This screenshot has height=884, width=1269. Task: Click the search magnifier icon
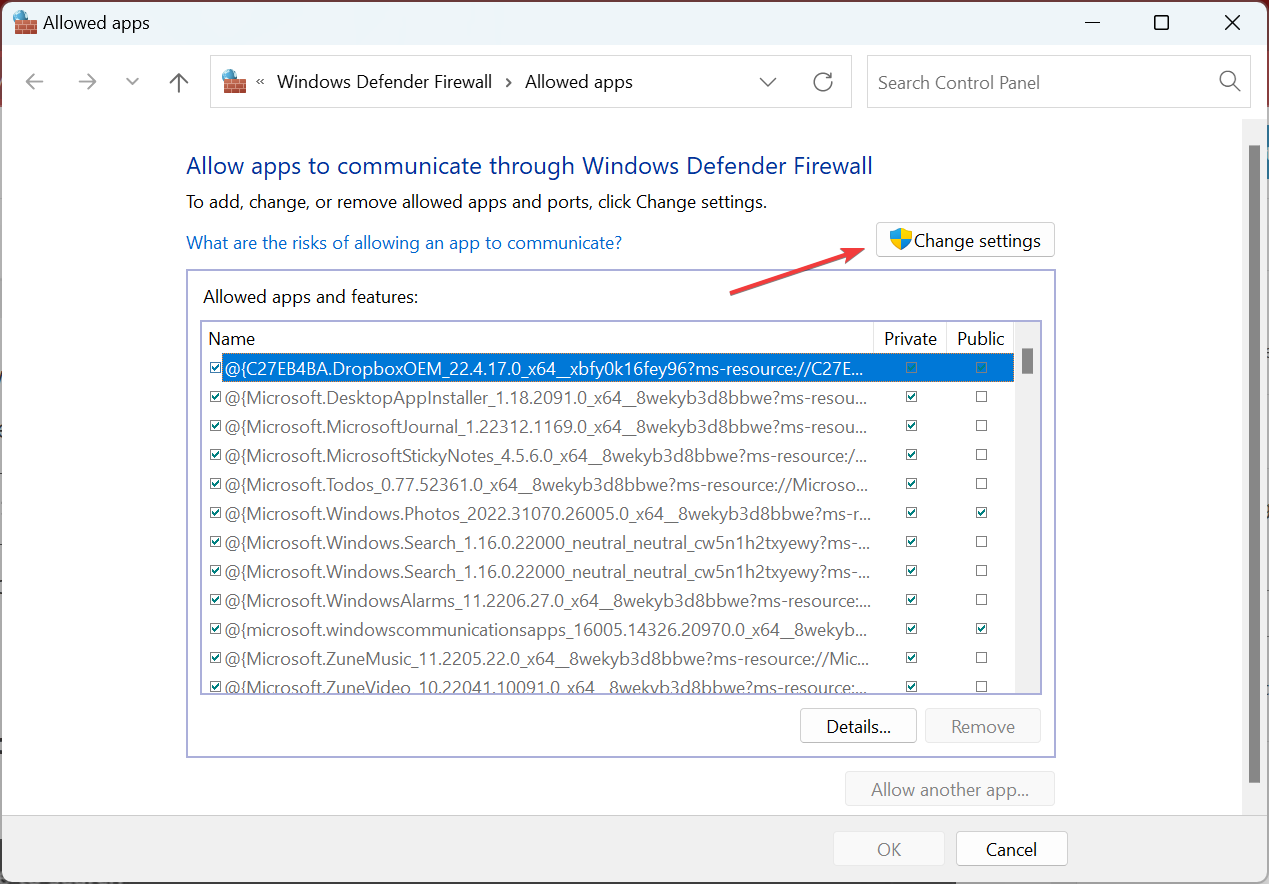pos(1230,82)
